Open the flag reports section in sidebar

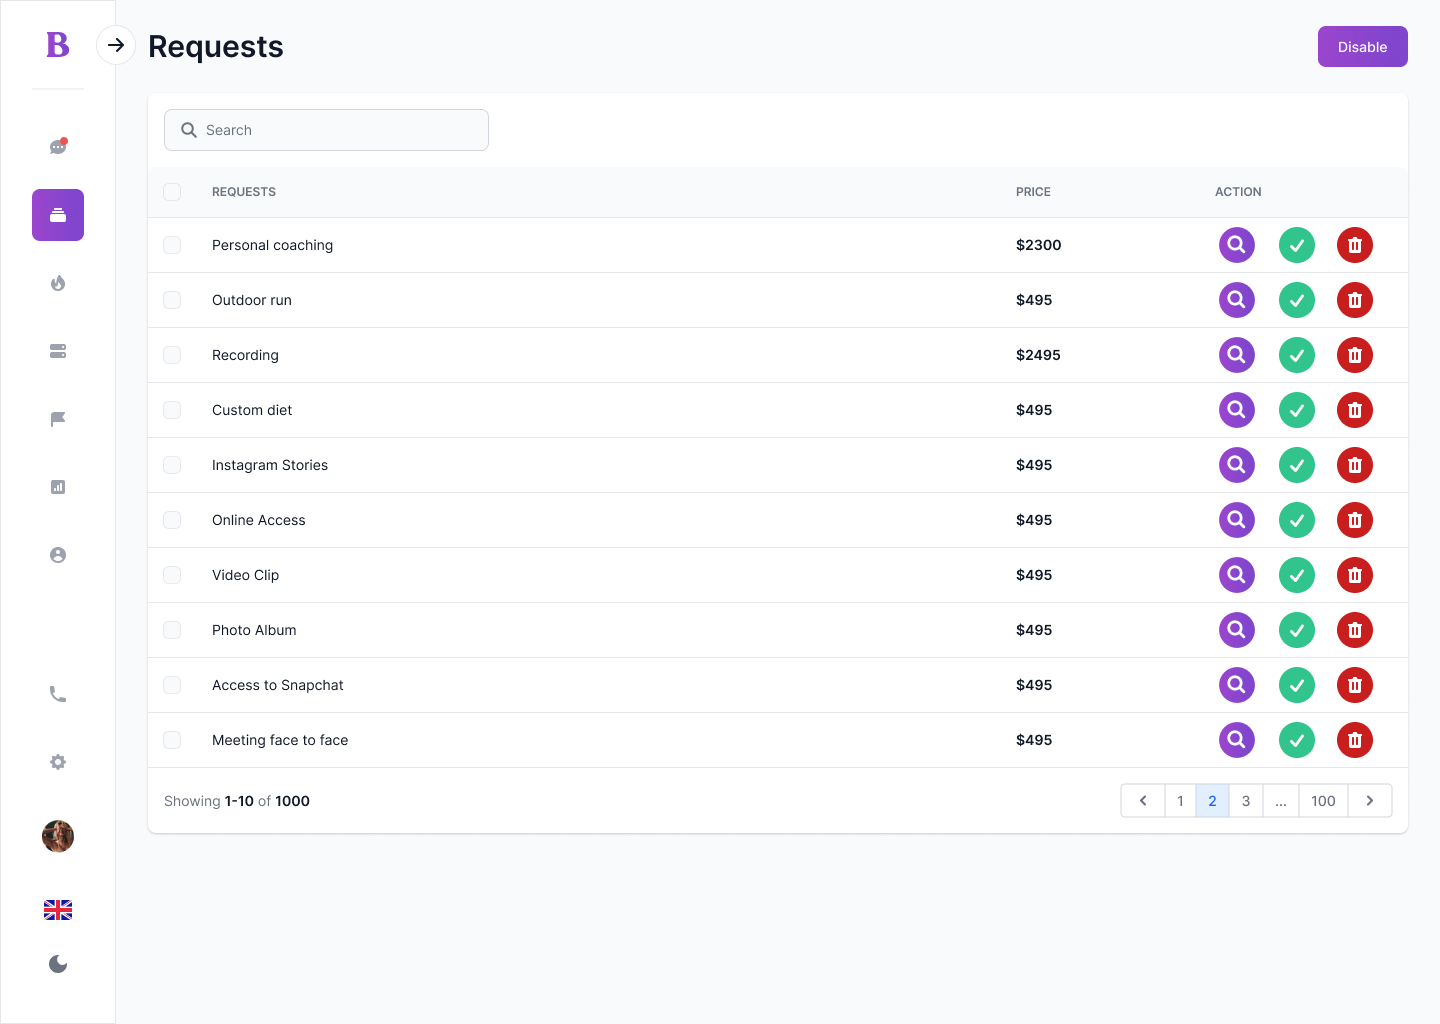[x=57, y=419]
